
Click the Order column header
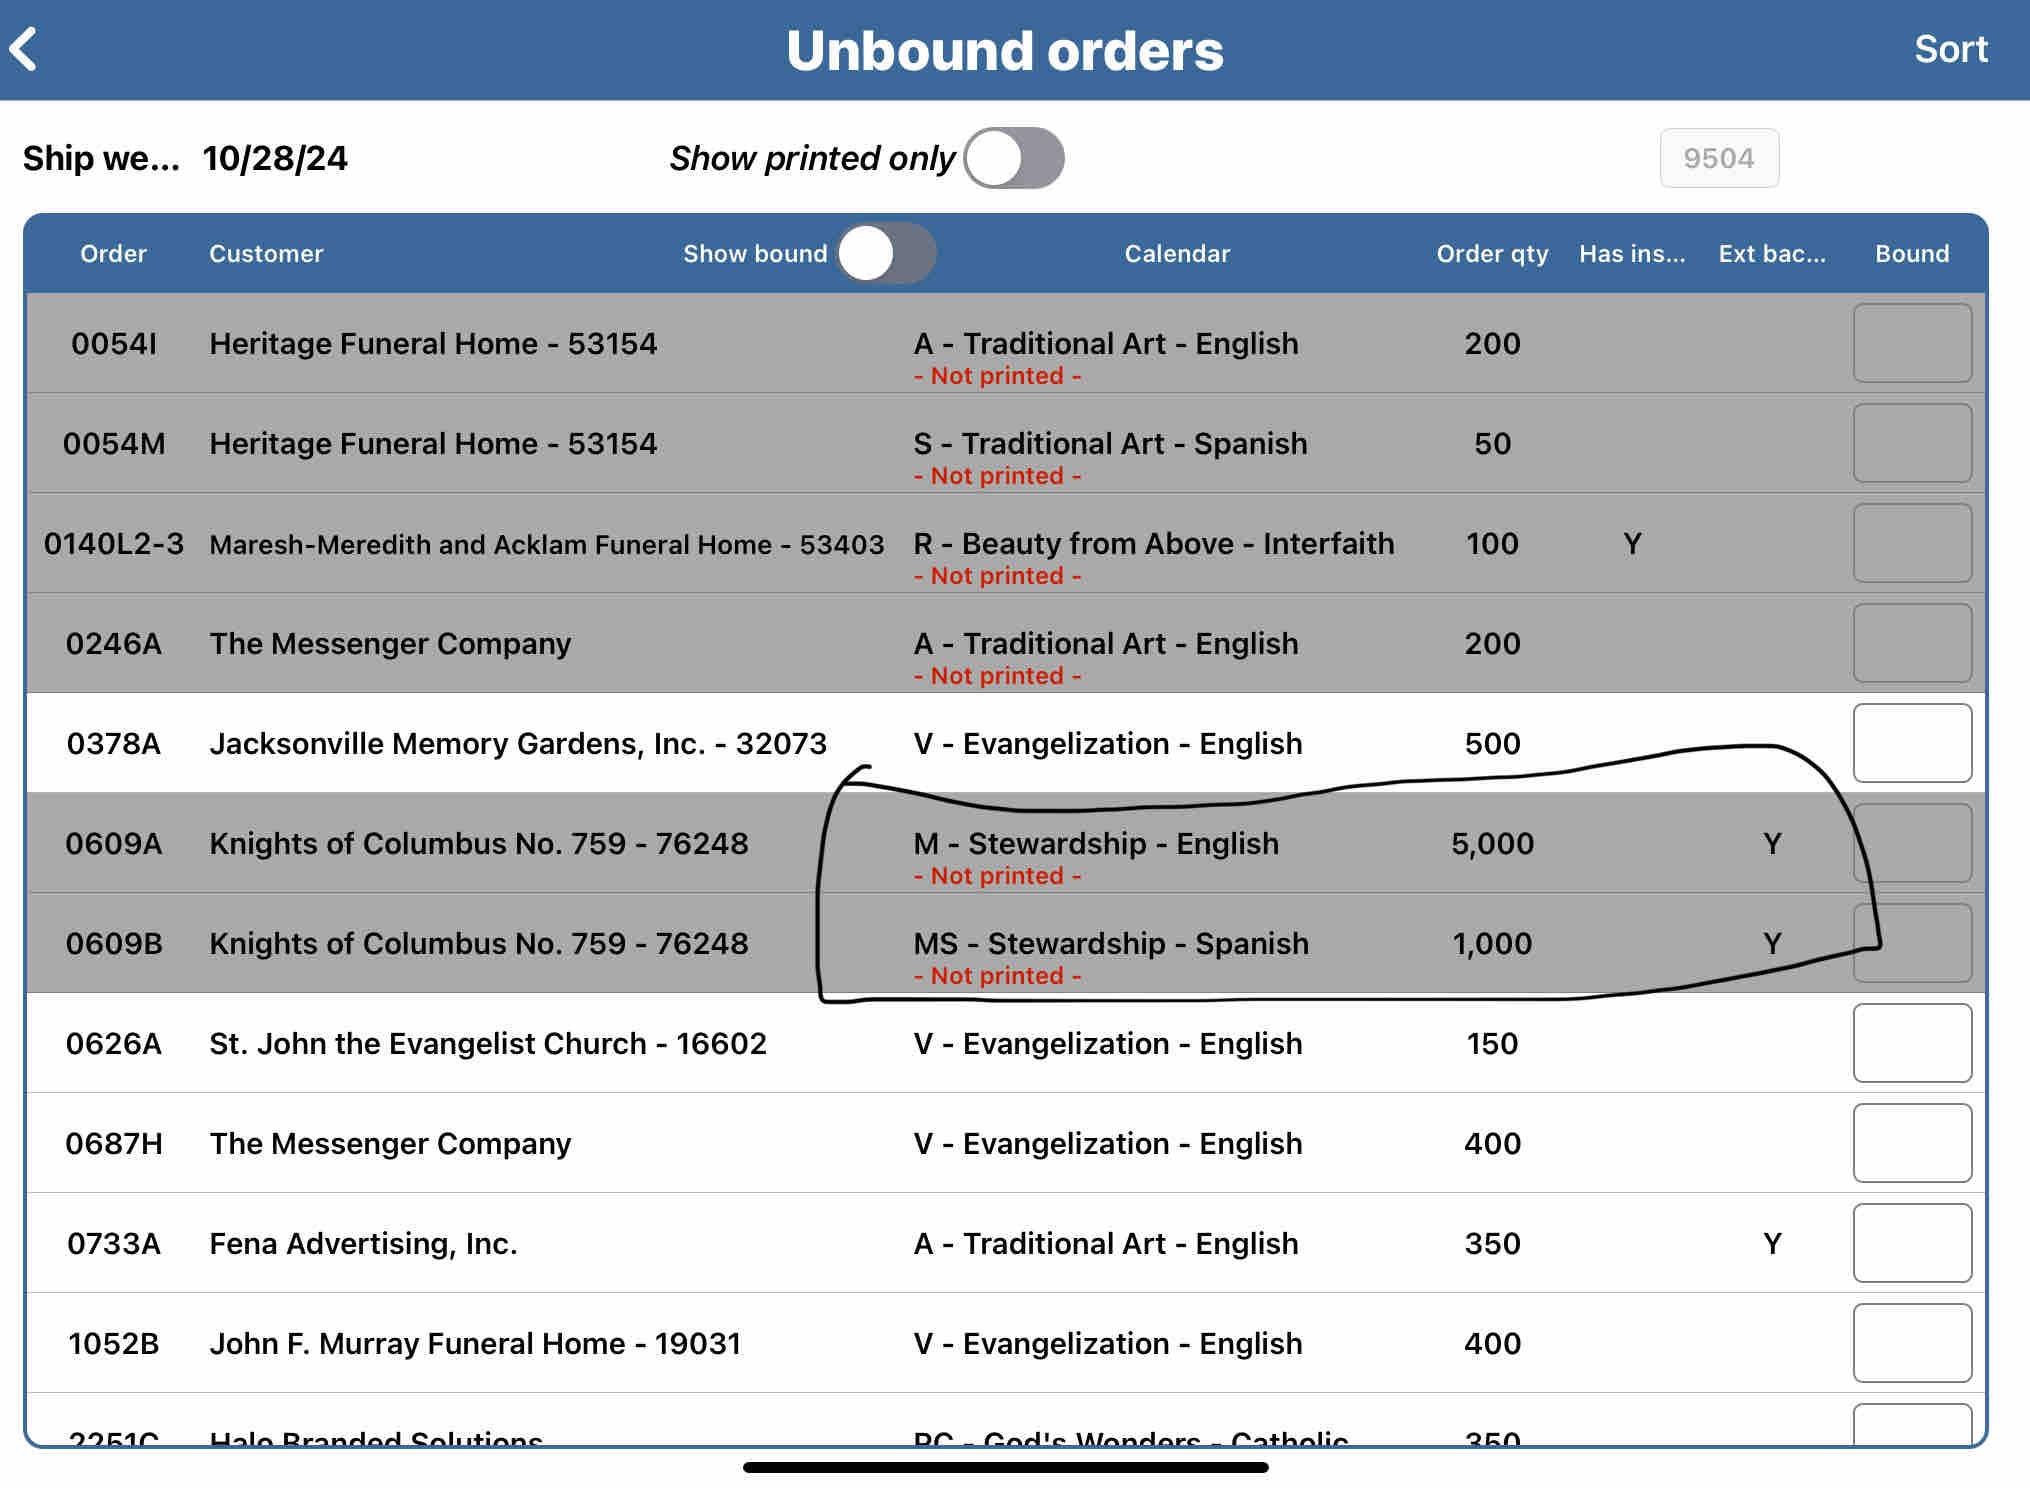pos(113,253)
